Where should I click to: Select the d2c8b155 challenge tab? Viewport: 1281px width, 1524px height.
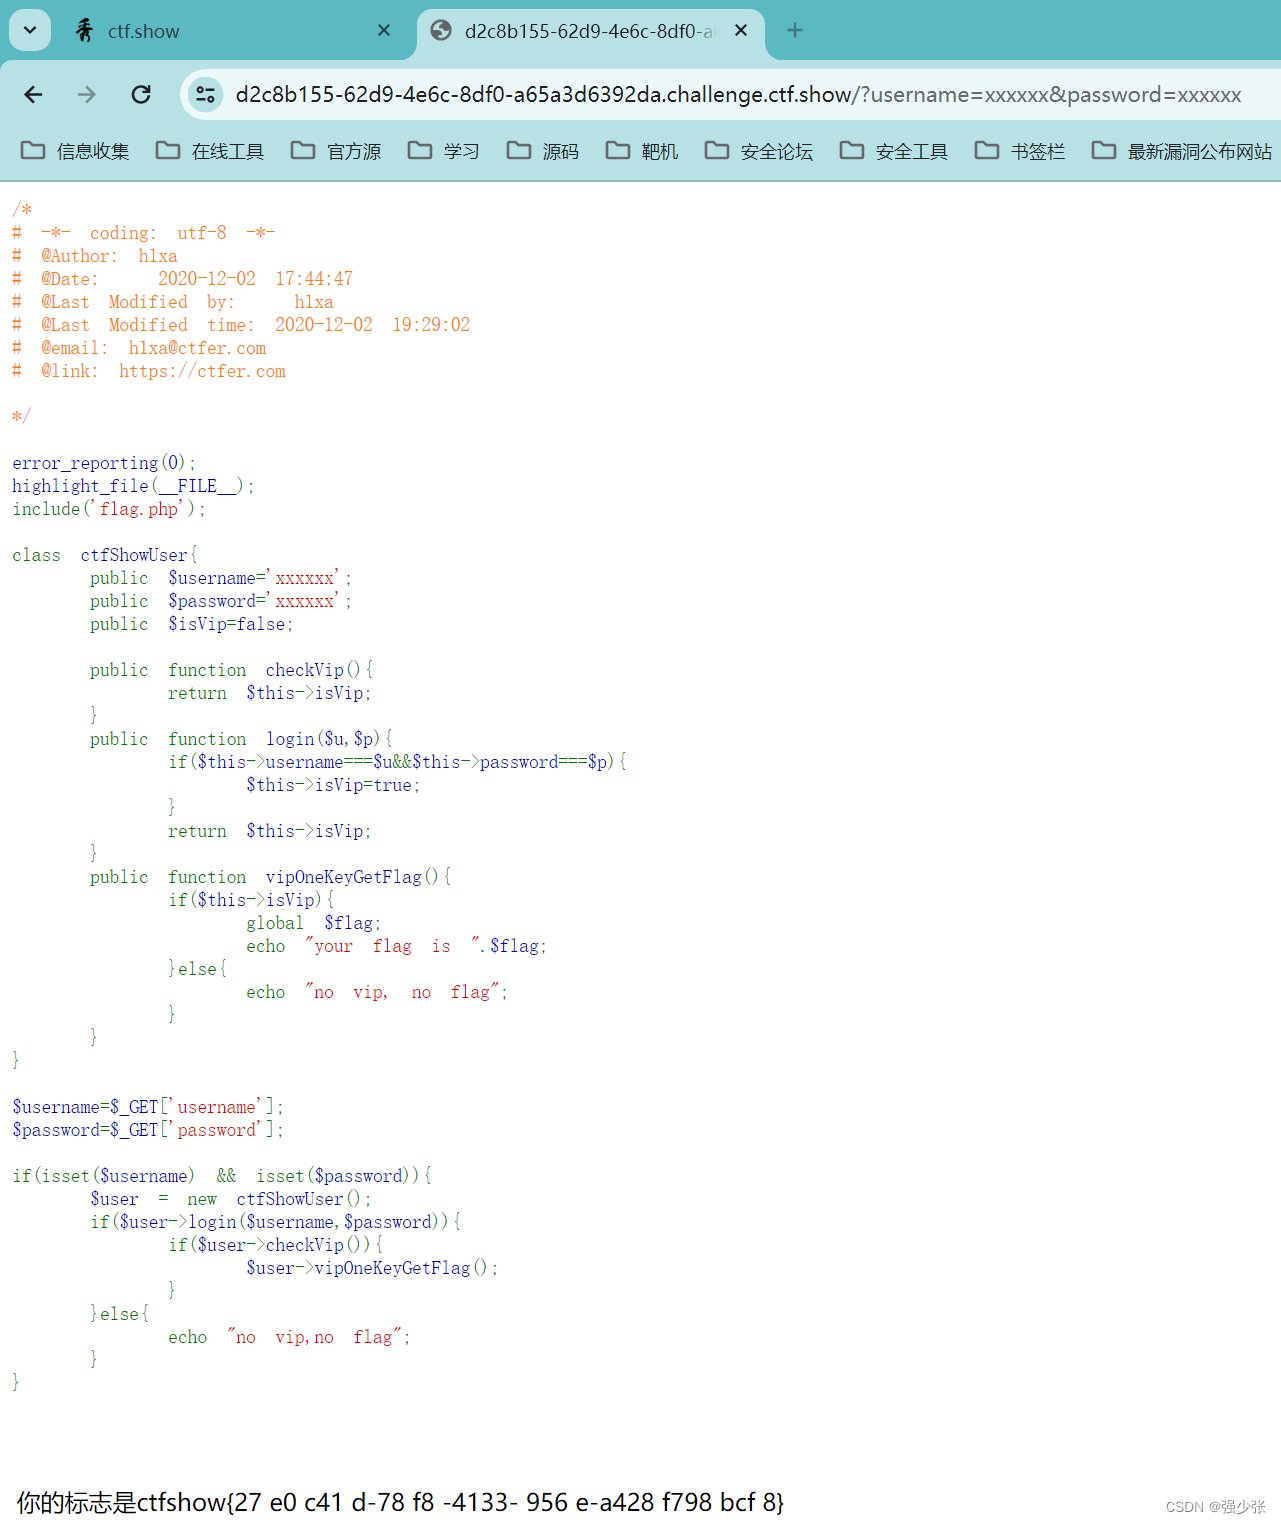pos(590,31)
